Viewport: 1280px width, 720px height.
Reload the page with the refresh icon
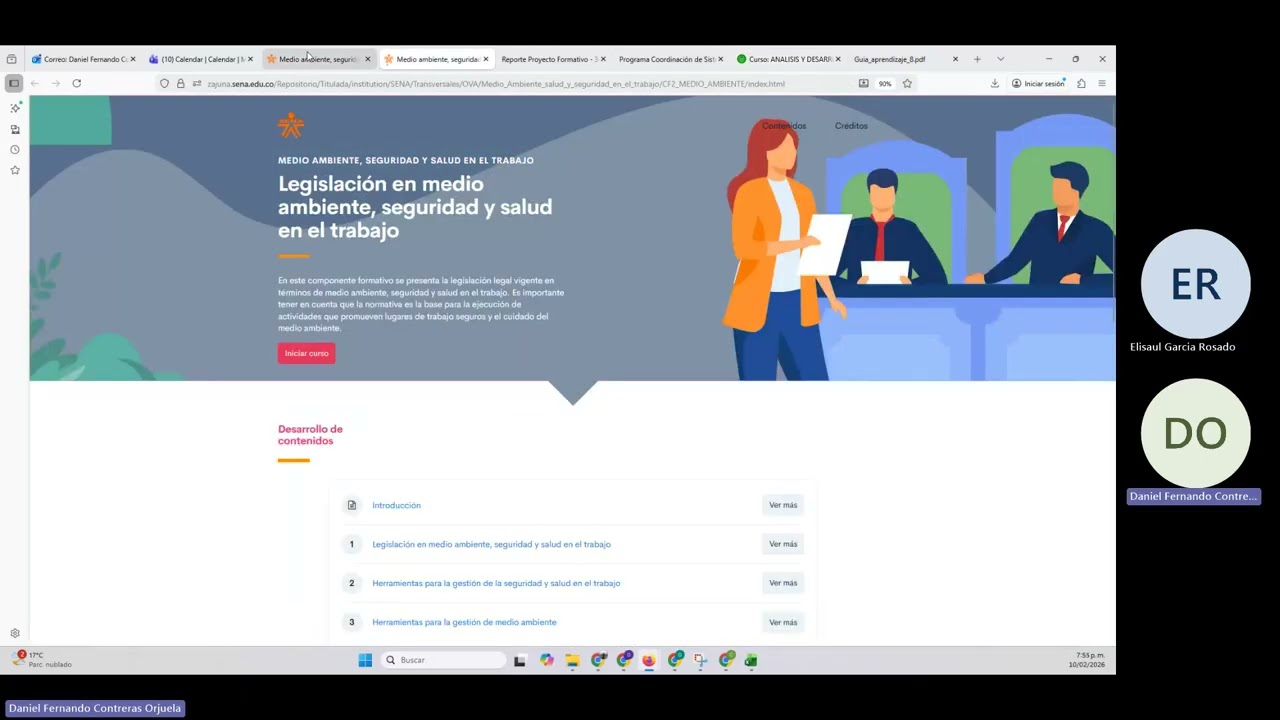click(76, 83)
